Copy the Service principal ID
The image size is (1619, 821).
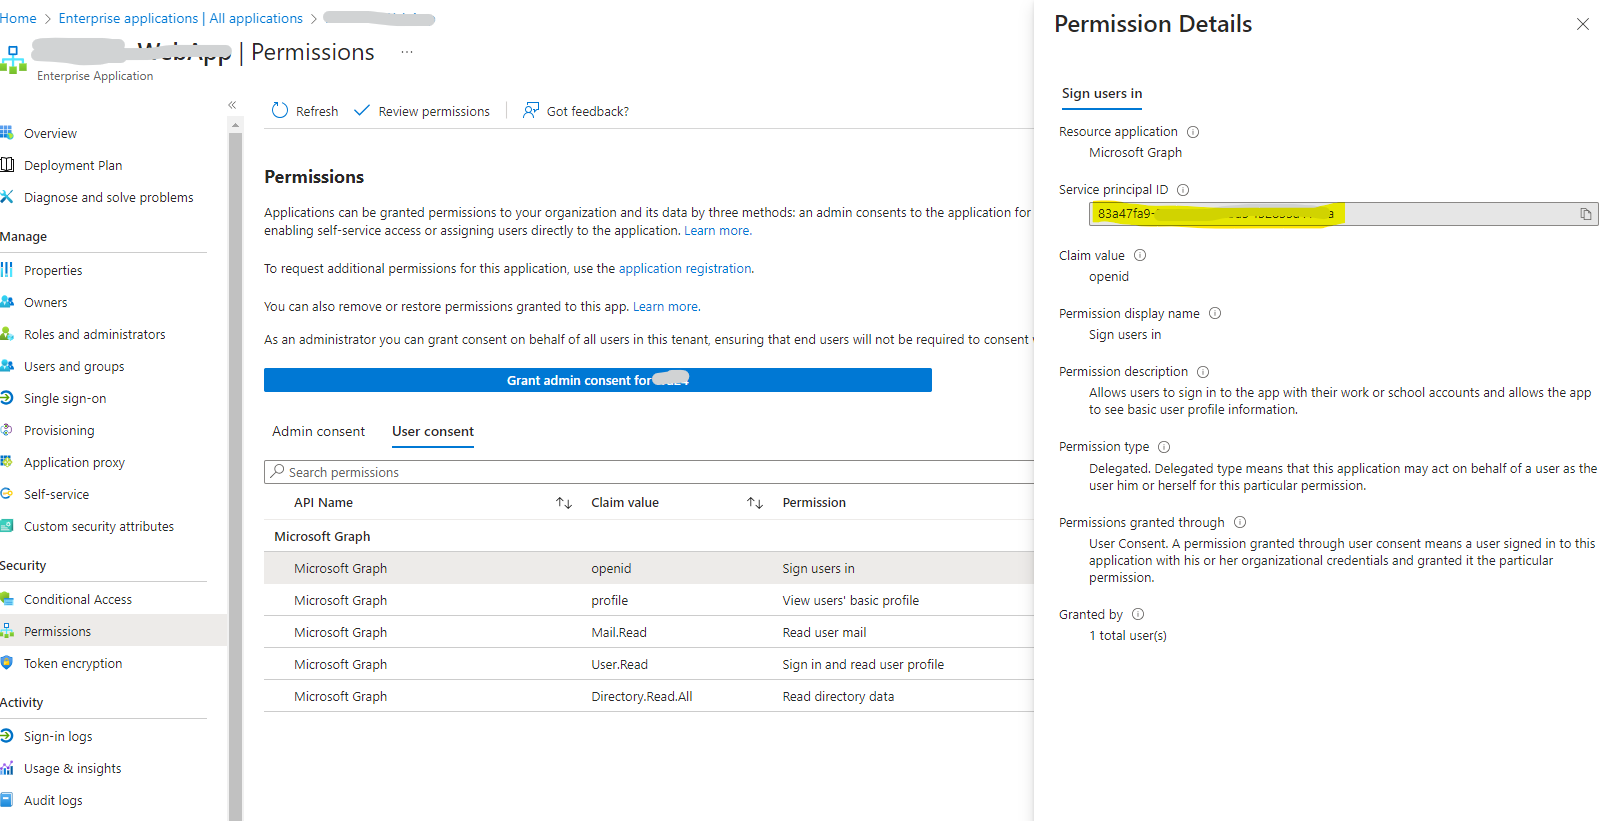pos(1585,214)
